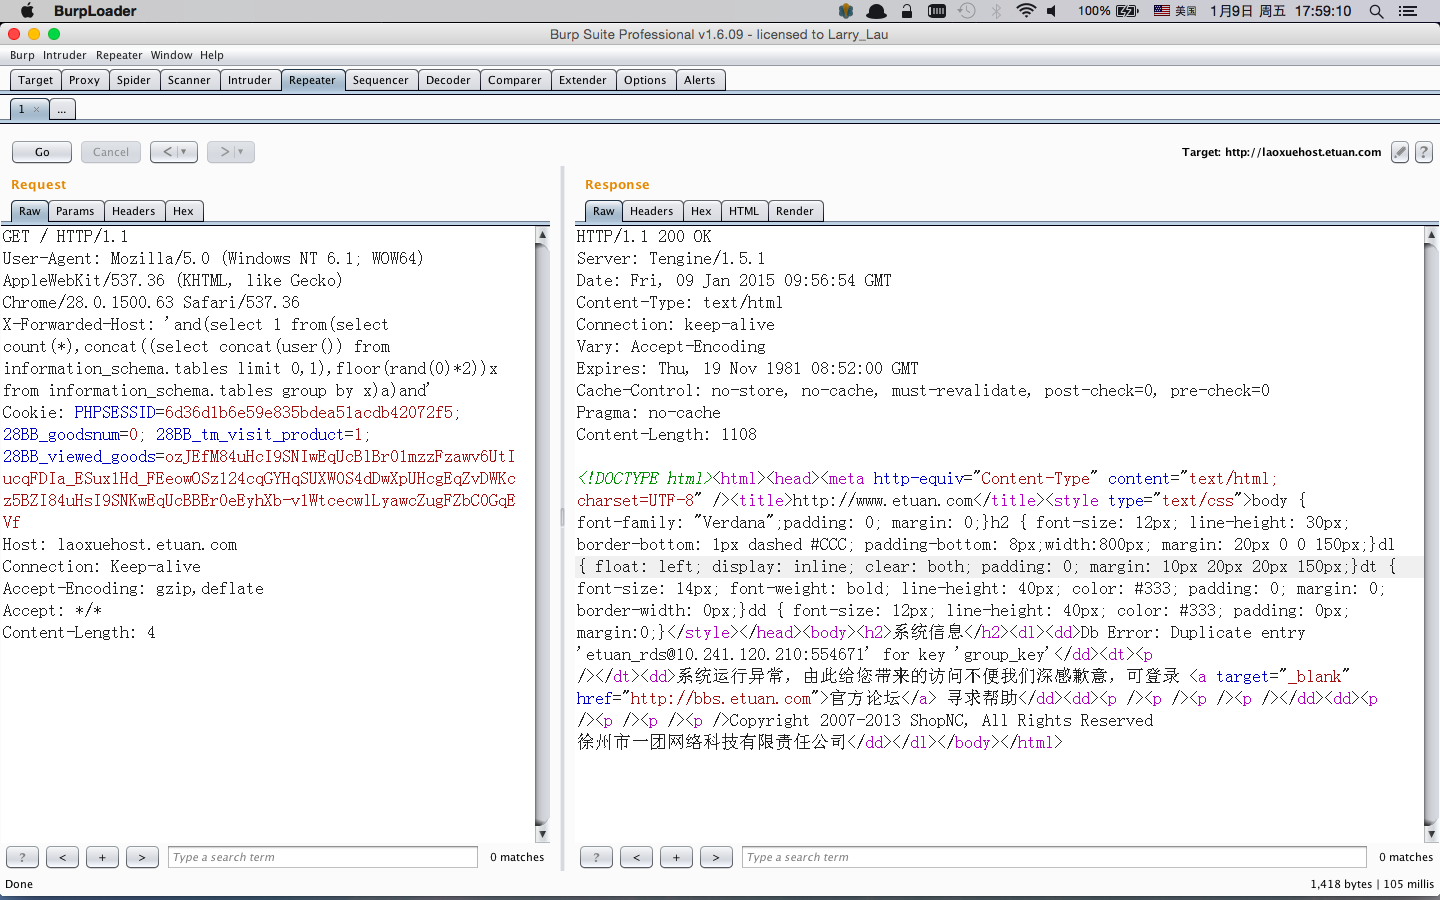
Task: Click the response pane scrollbar down arrow
Action: (x=1431, y=834)
